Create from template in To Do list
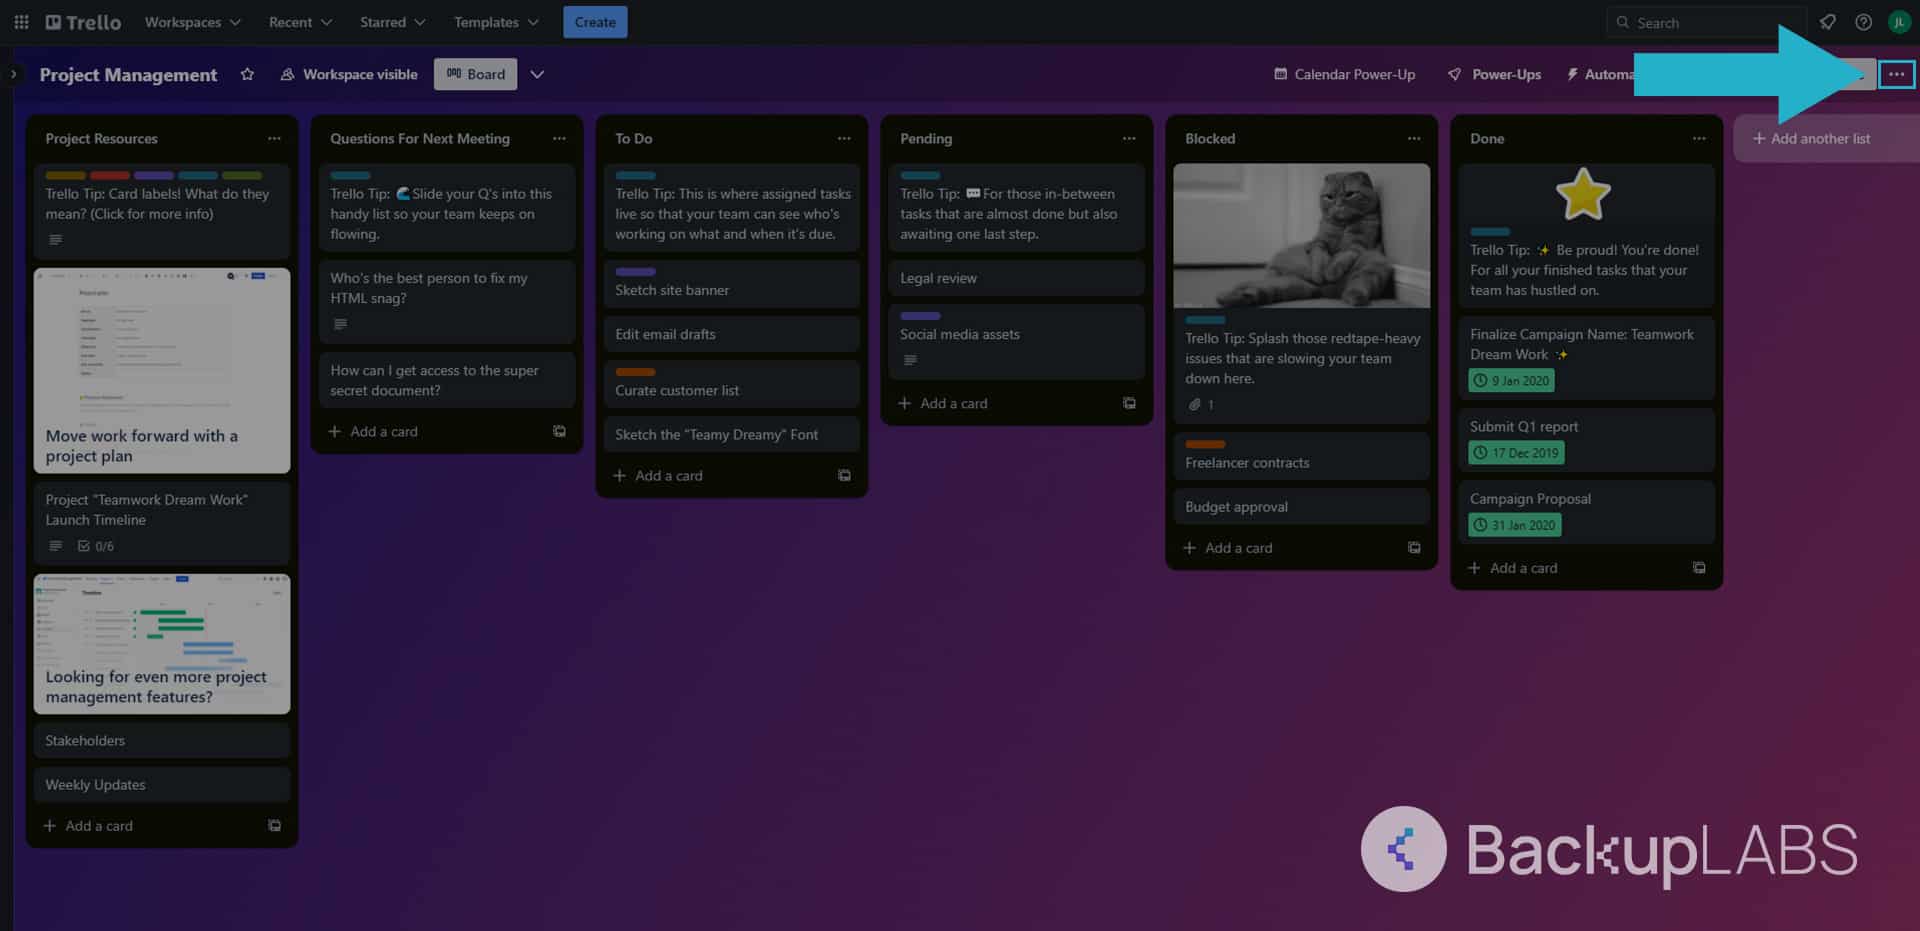The image size is (1920, 931). 844,476
